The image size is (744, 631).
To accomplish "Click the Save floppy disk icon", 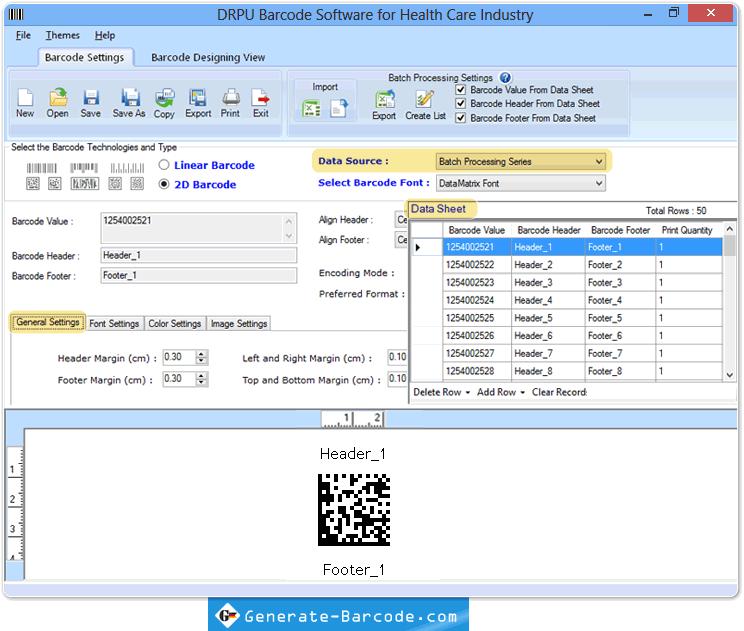I will pos(91,97).
